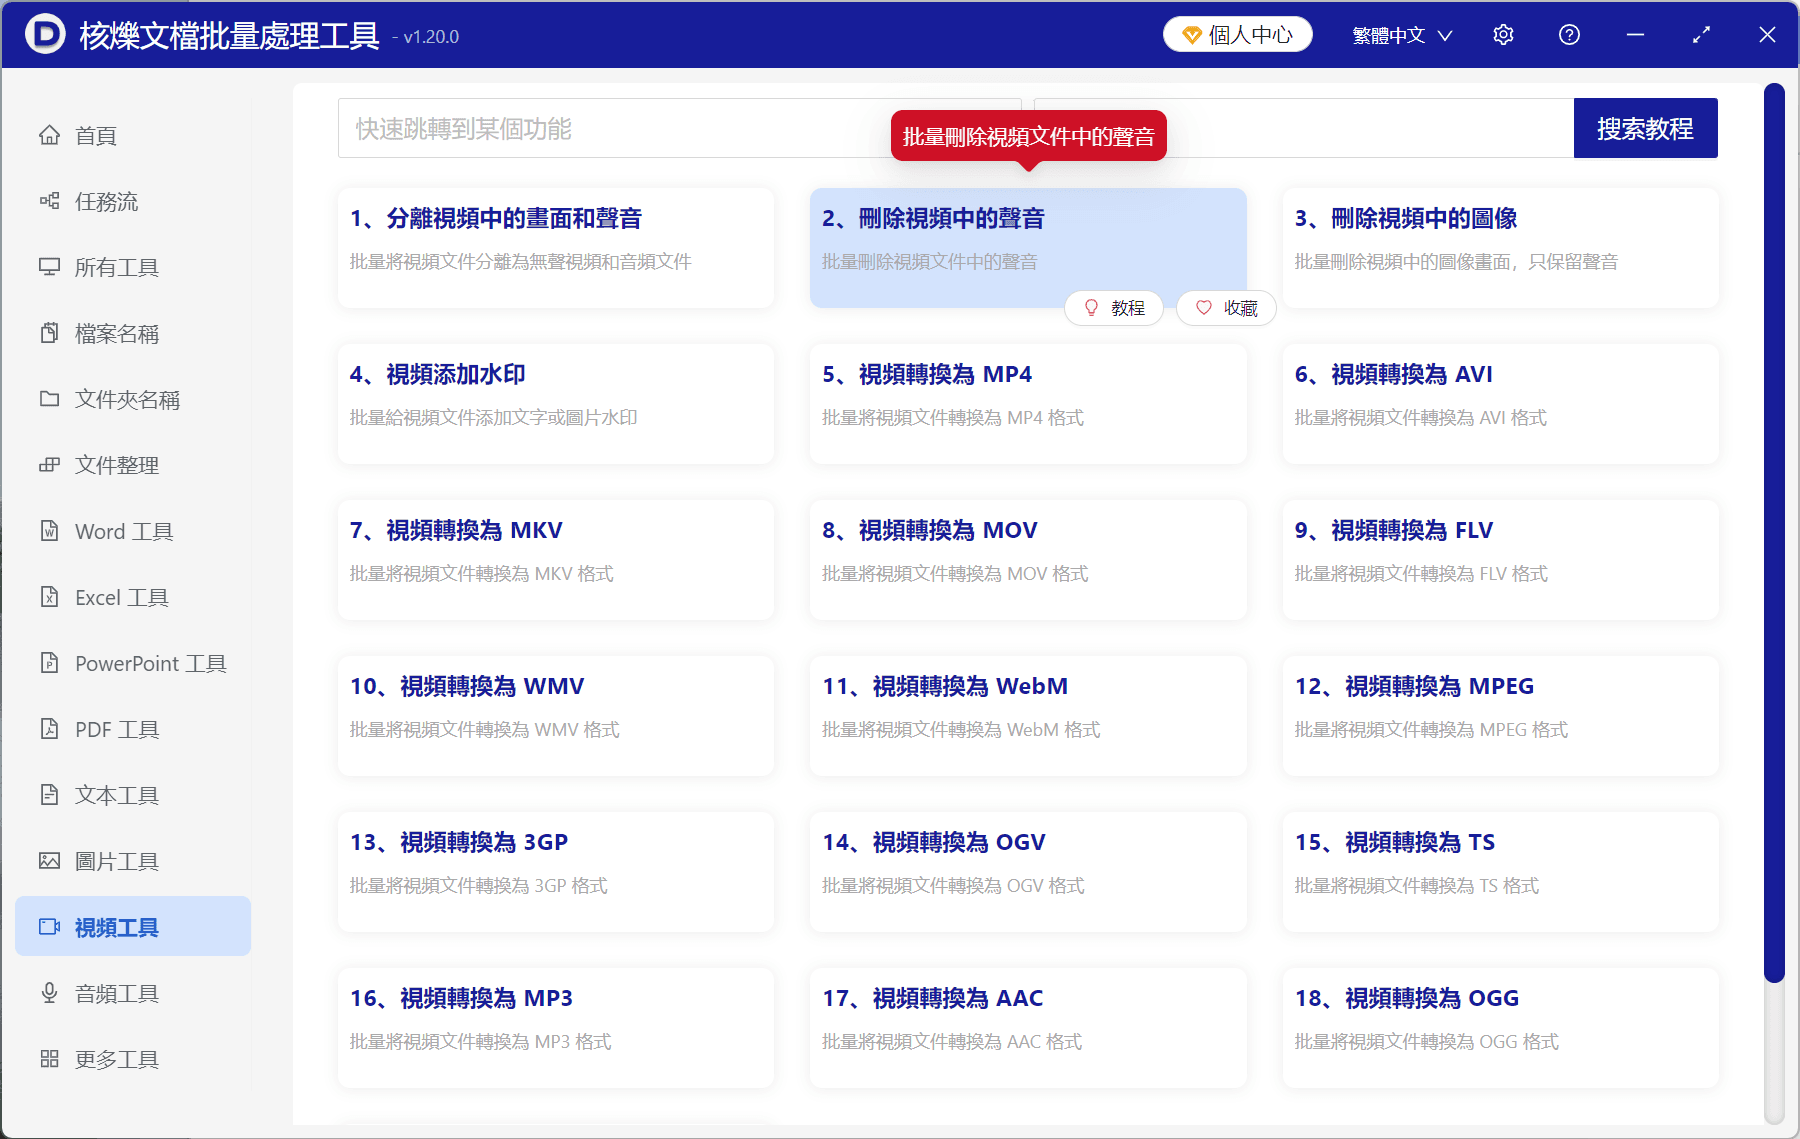Click the PowerPoint document icon in sidebar
This screenshot has width=1800, height=1139.
pos(49,663)
